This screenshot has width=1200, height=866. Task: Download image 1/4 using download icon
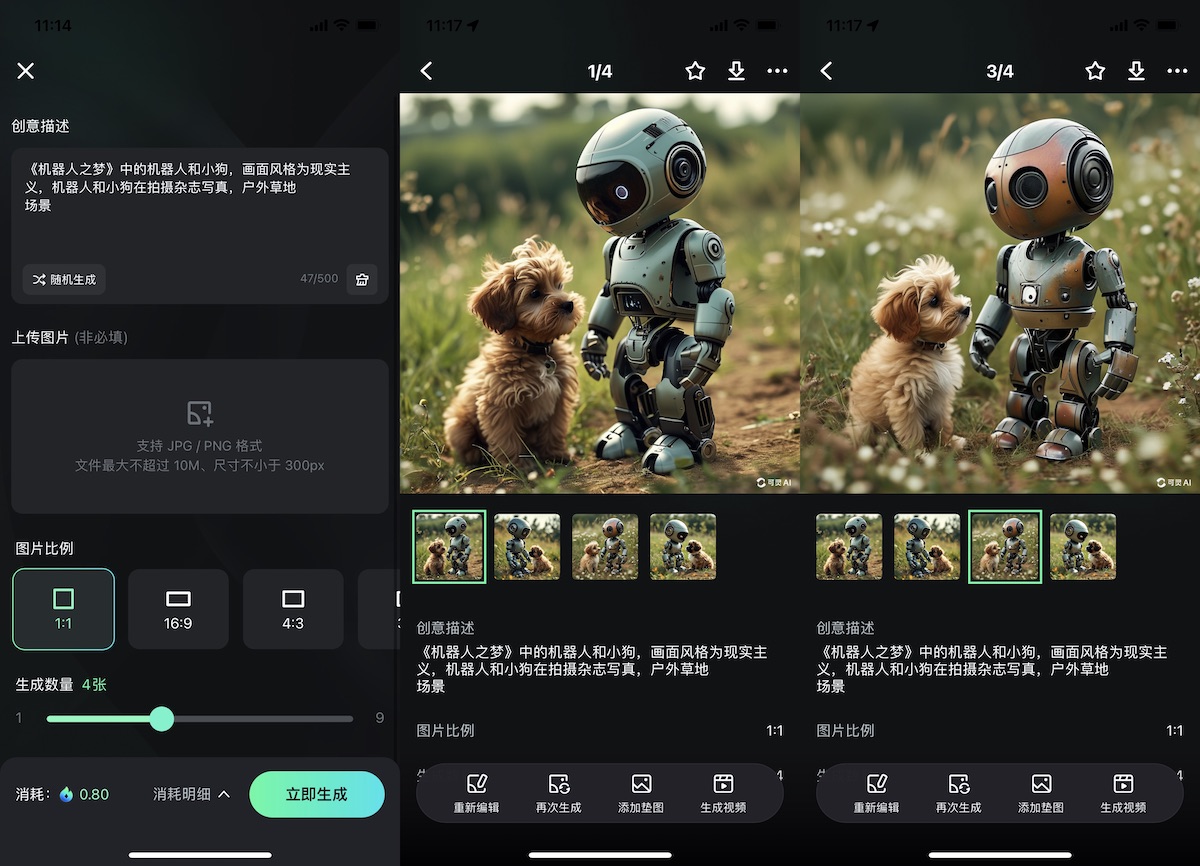(x=736, y=71)
